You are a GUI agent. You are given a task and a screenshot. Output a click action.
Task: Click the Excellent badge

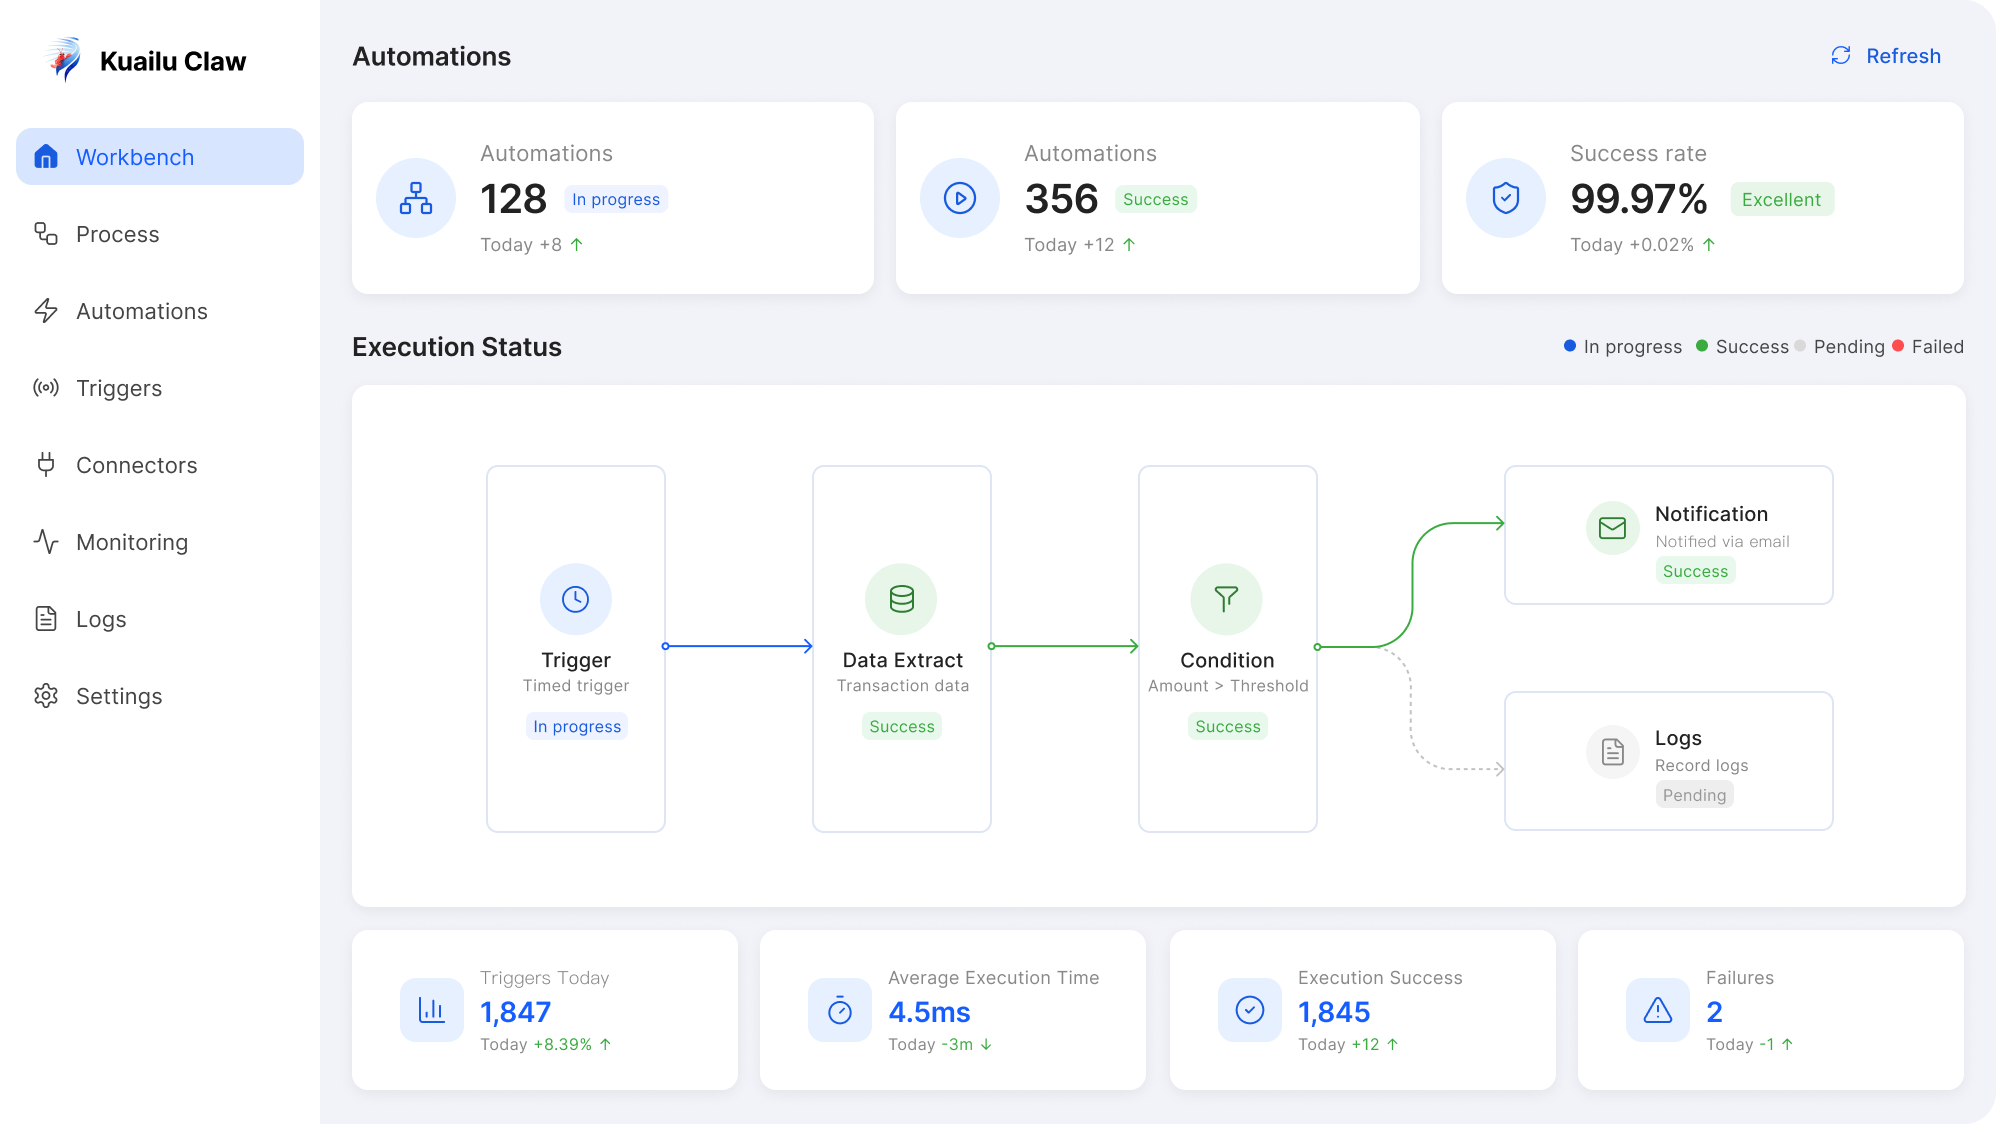(x=1782, y=199)
